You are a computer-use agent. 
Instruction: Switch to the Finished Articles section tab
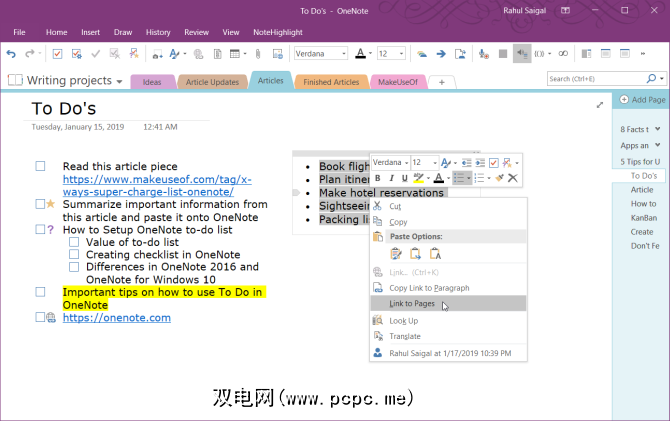point(331,81)
